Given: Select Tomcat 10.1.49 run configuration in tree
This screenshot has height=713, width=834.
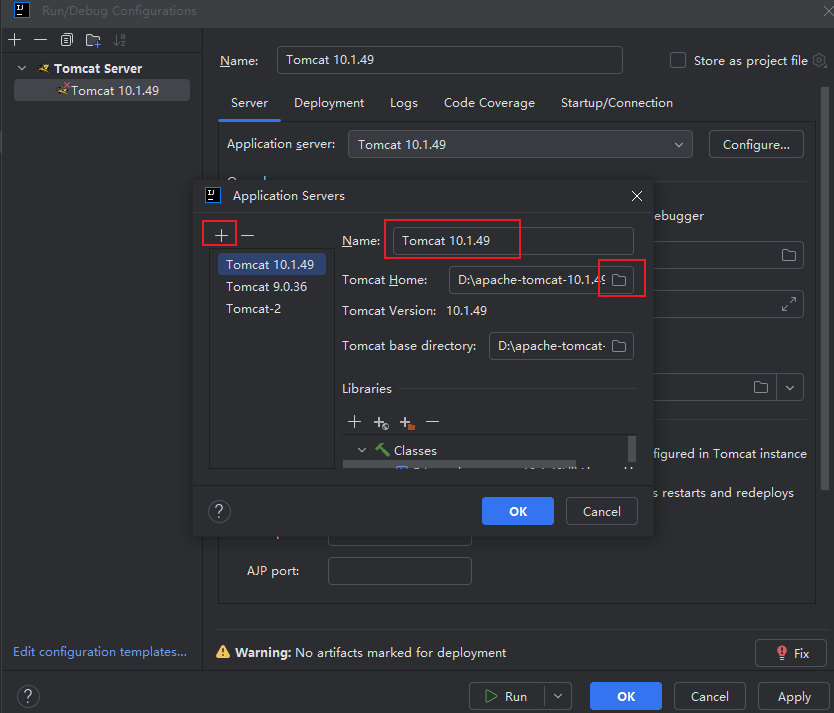Looking at the screenshot, I should [102, 90].
